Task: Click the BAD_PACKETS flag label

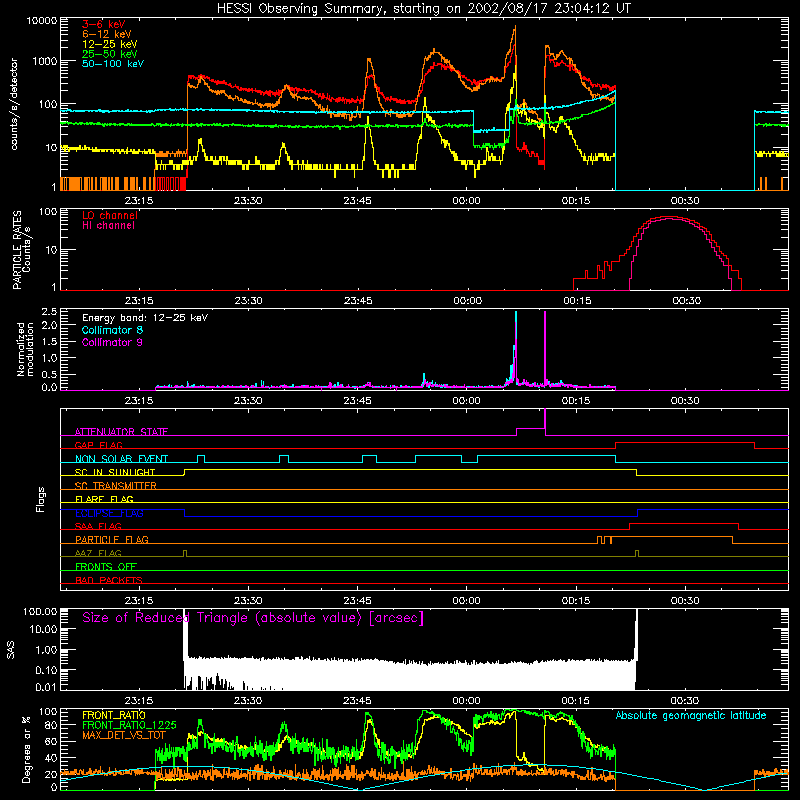Action: click(109, 580)
